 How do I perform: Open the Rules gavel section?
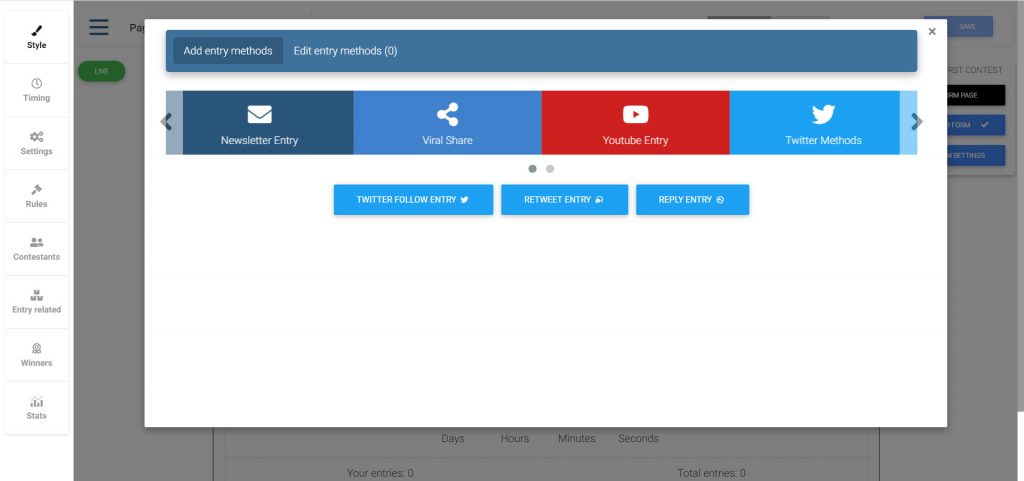tap(36, 196)
